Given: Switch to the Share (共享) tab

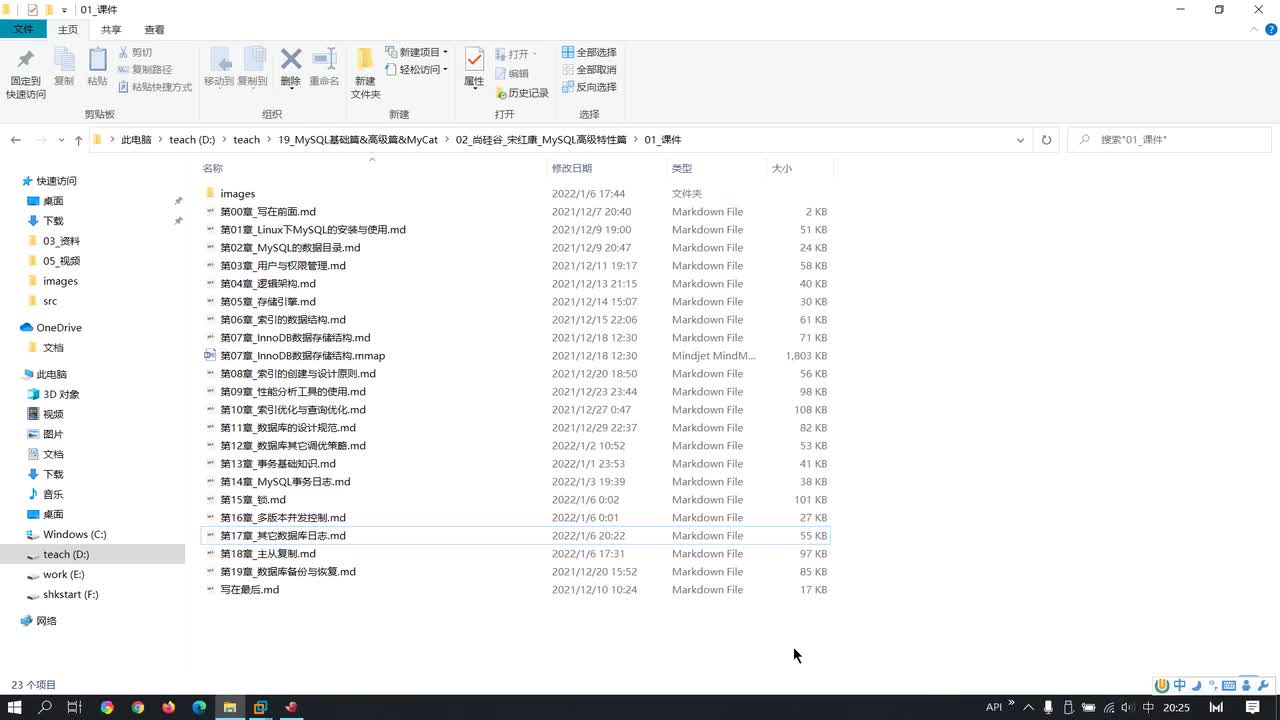Looking at the screenshot, I should coord(111,30).
